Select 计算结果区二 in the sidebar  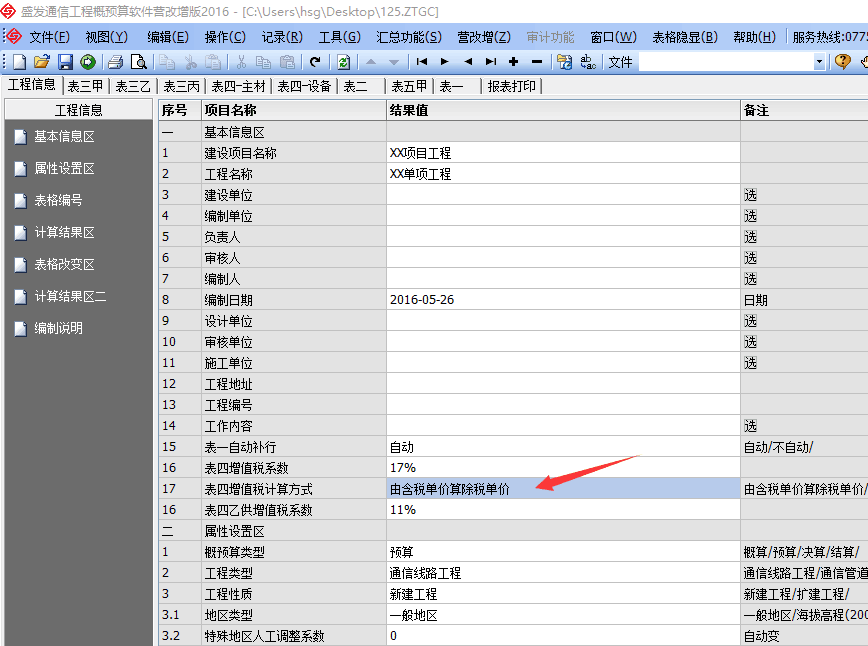70,297
